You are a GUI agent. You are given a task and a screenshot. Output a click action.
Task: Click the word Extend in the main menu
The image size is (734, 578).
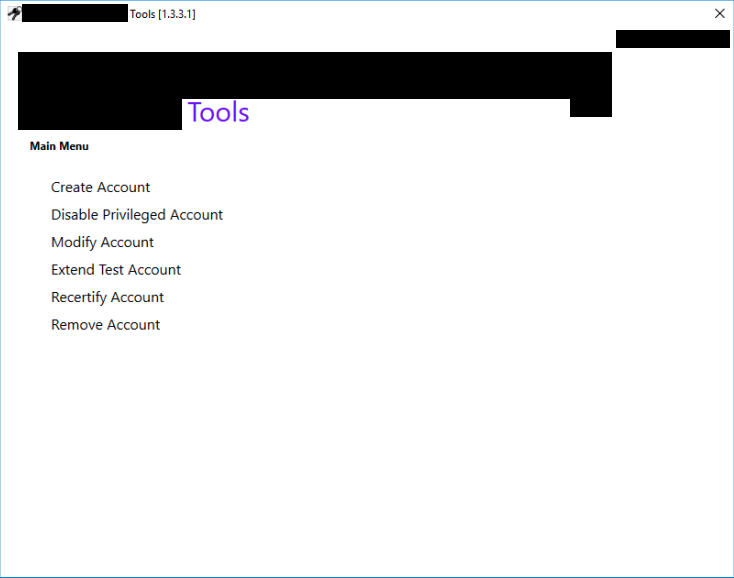73,270
